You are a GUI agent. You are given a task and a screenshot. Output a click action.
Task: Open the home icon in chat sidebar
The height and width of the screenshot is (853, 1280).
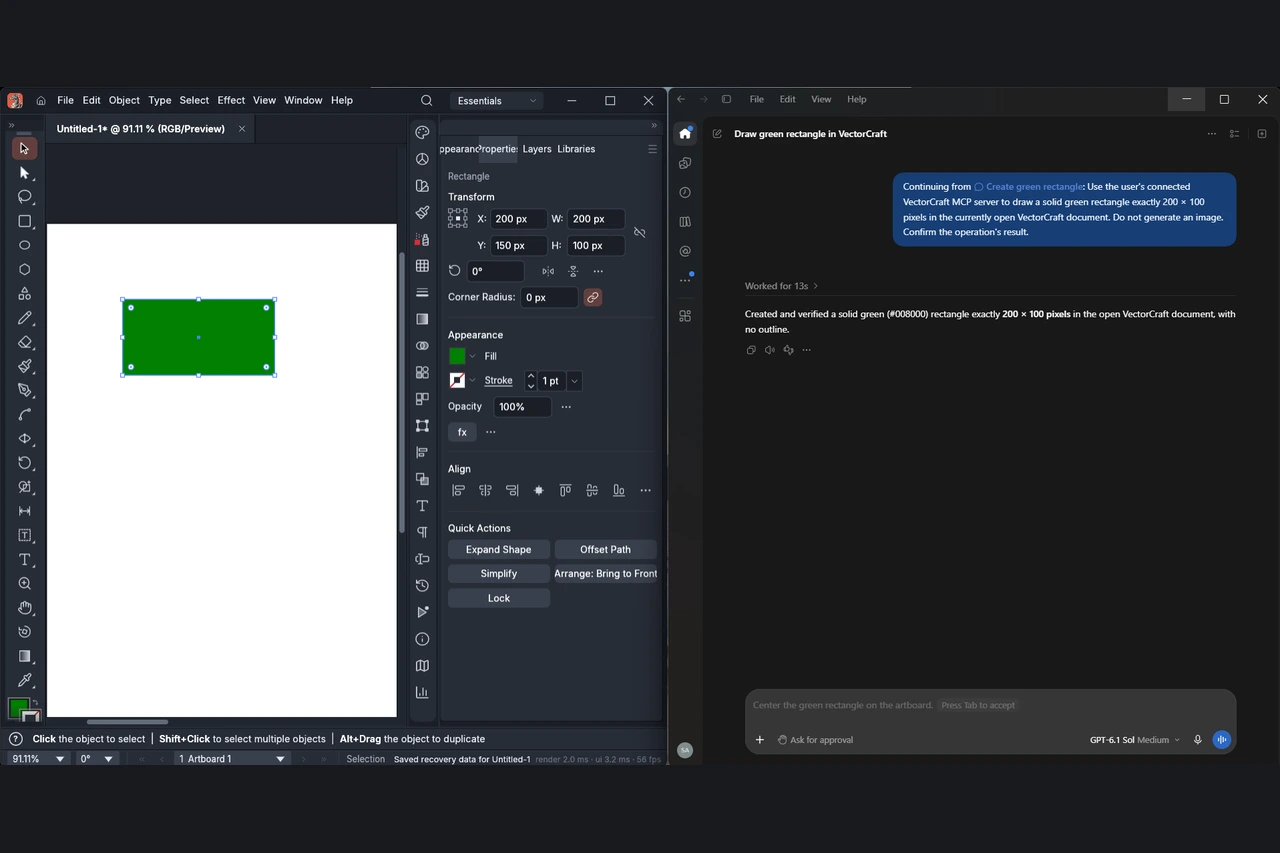click(x=685, y=133)
